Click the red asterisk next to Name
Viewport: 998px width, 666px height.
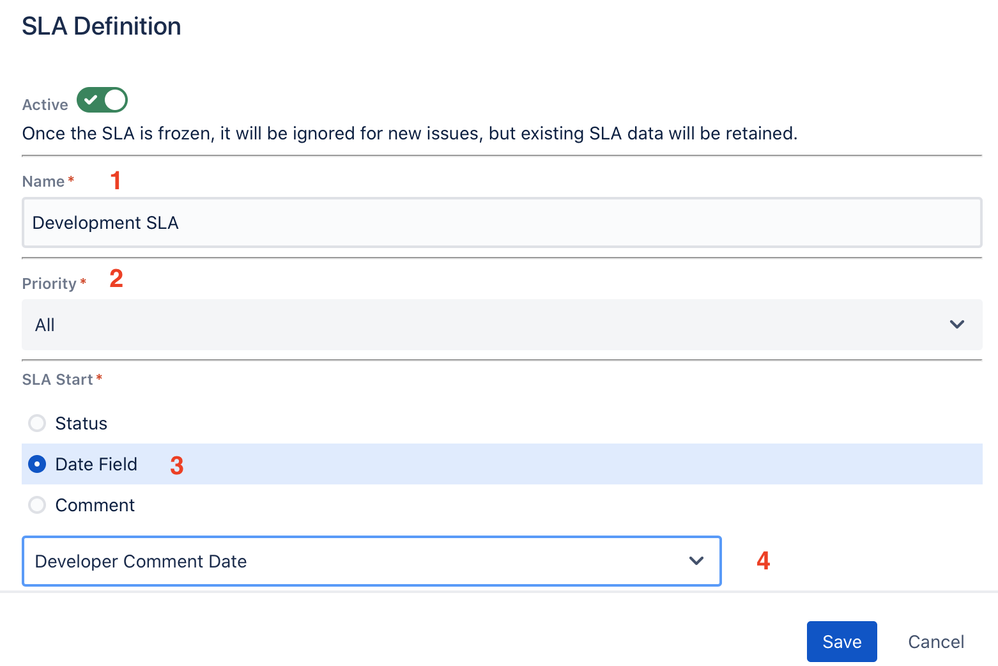point(69,181)
